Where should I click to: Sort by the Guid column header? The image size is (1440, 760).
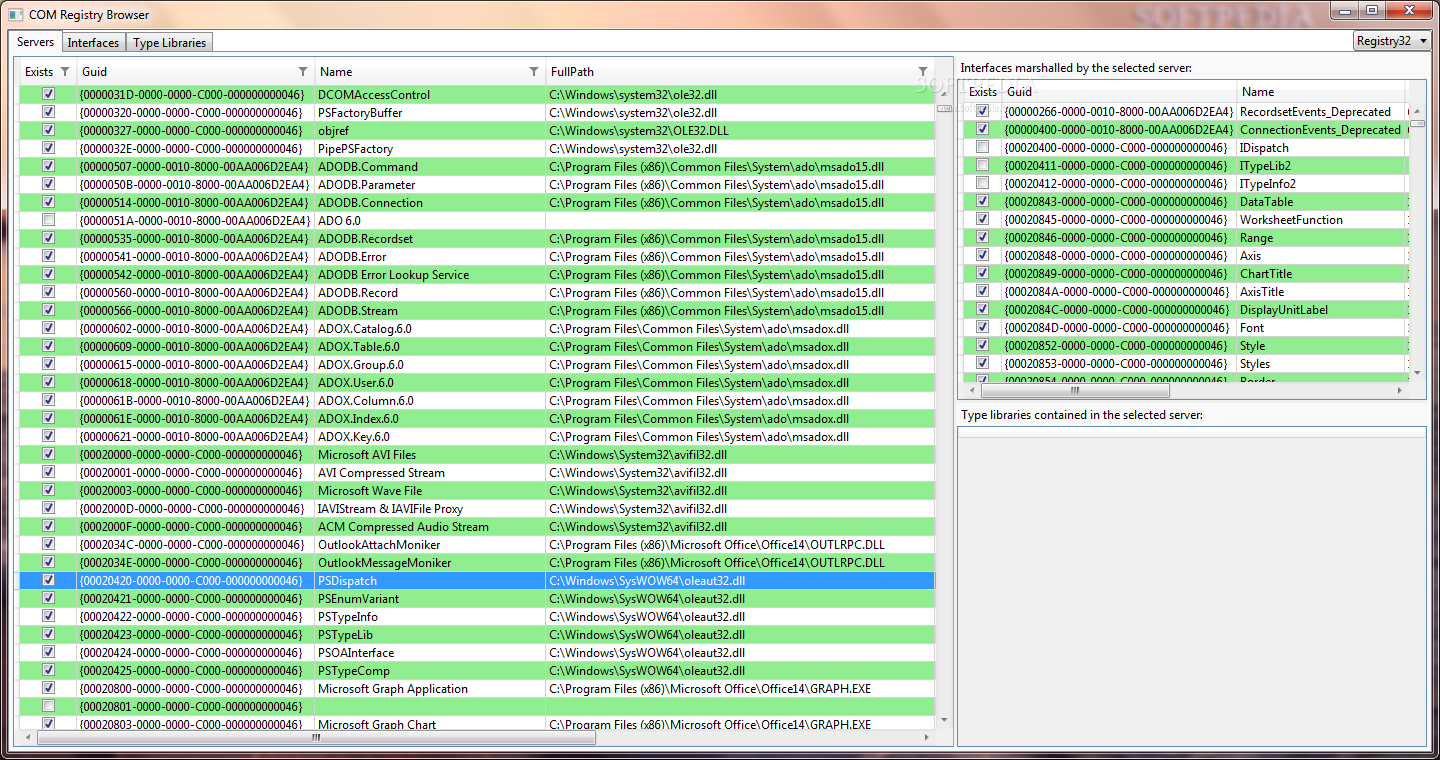click(196, 72)
